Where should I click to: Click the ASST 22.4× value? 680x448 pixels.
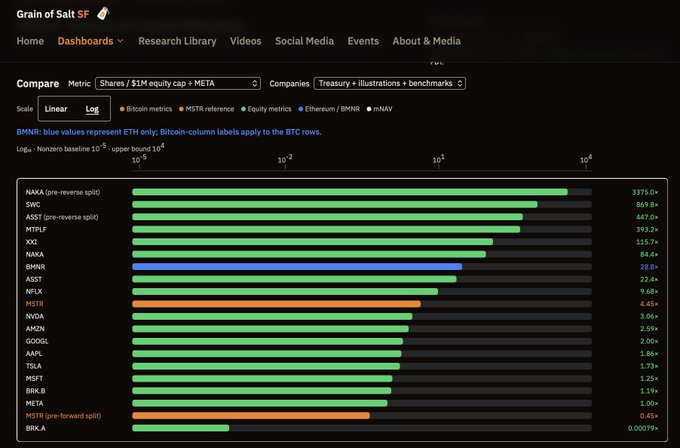click(x=649, y=279)
